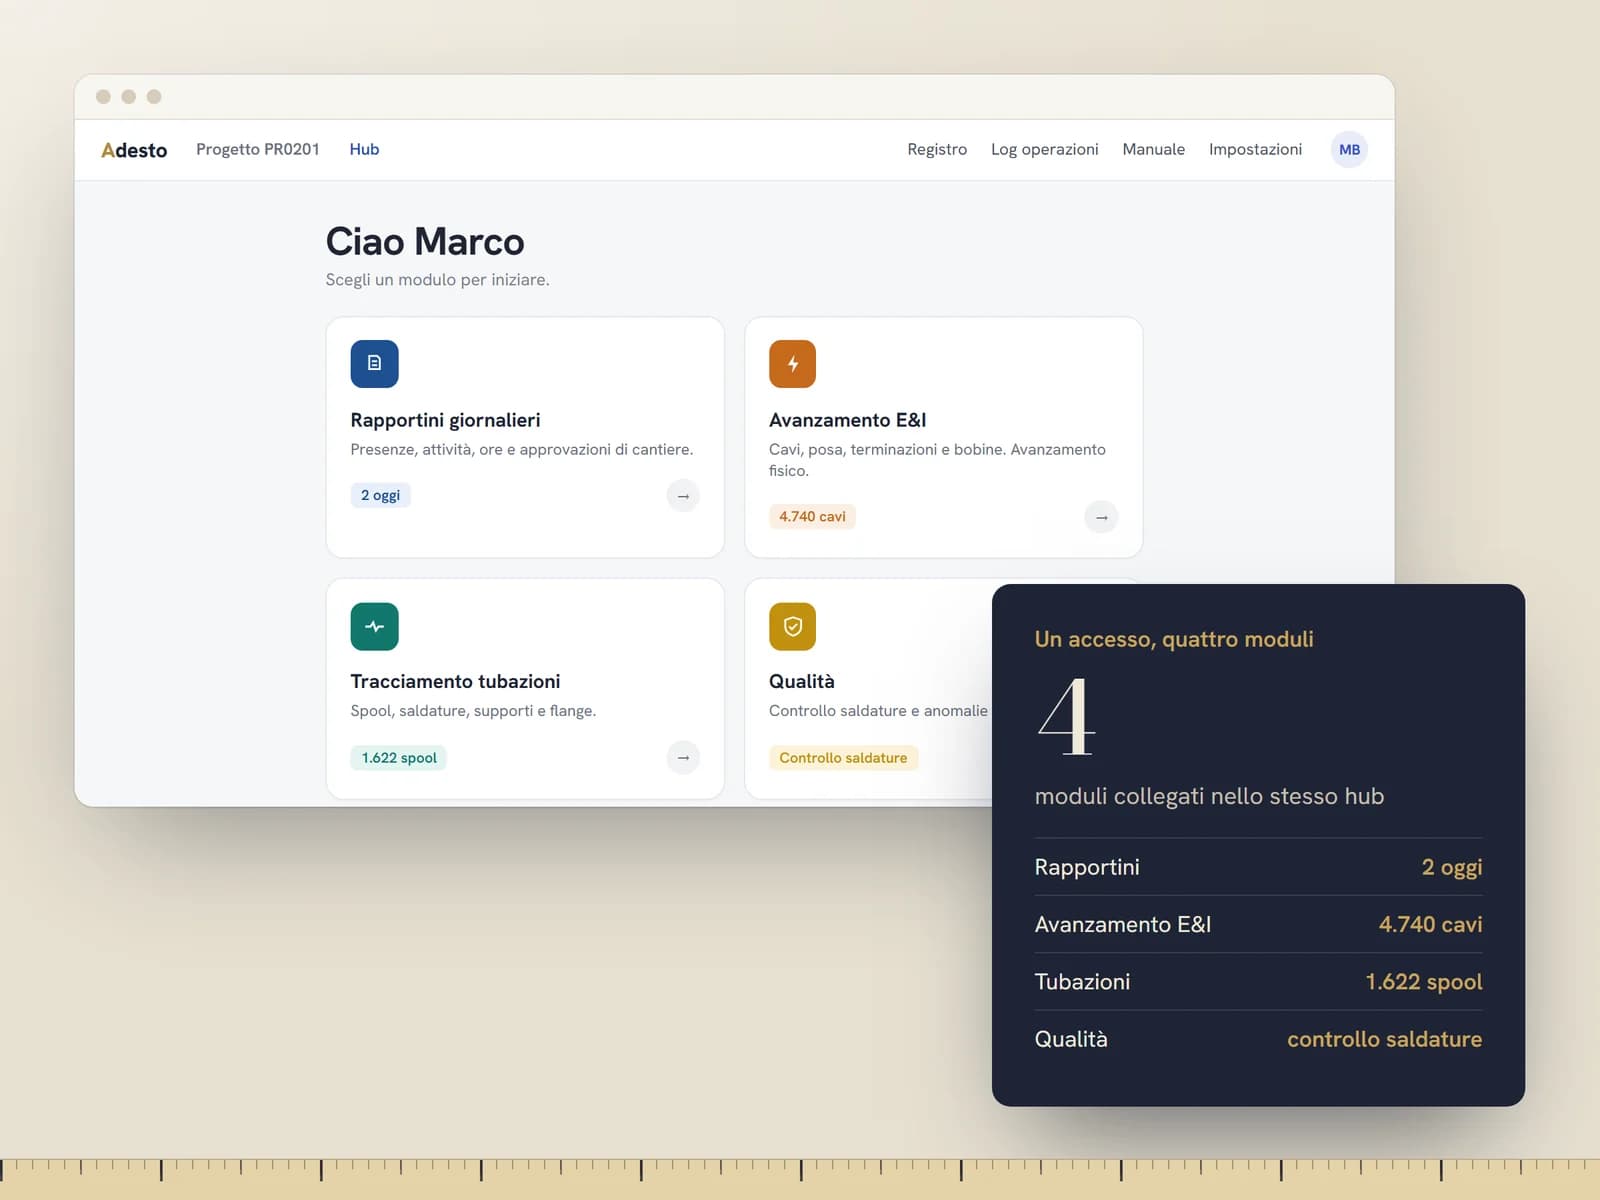Click the 2 oggi badge
The width and height of the screenshot is (1600, 1200).
click(x=380, y=495)
